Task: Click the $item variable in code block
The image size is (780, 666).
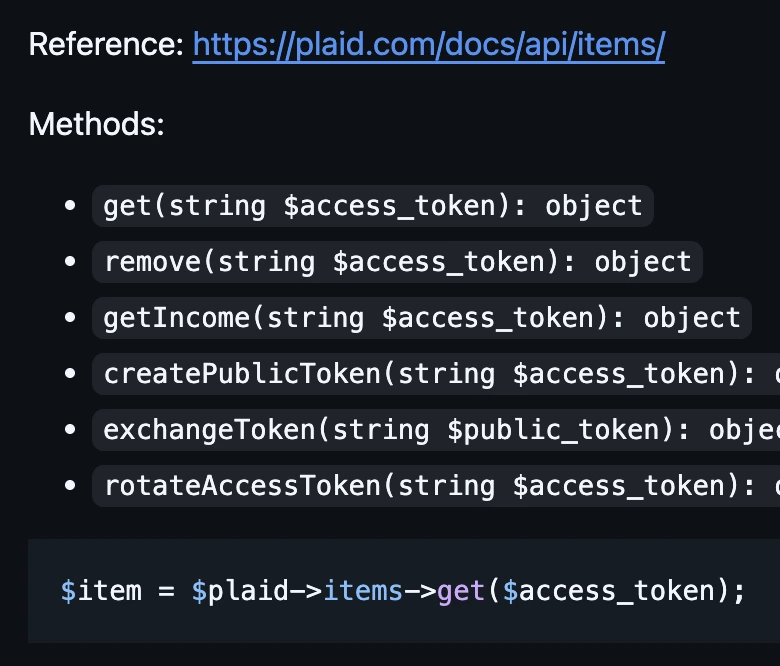Action: (101, 591)
